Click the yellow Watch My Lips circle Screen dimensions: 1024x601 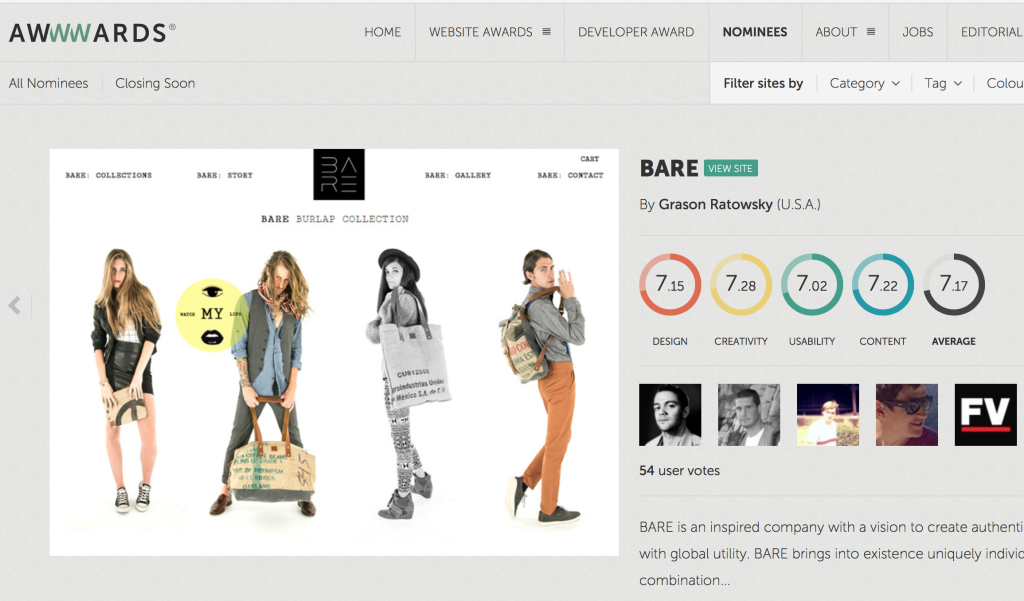click(212, 315)
